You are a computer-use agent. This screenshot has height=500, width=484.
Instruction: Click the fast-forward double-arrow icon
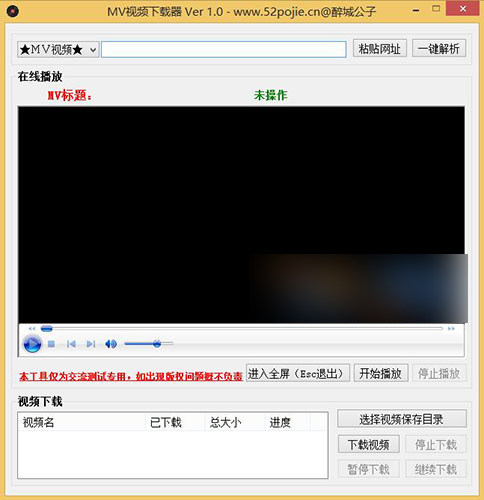[x=451, y=329]
